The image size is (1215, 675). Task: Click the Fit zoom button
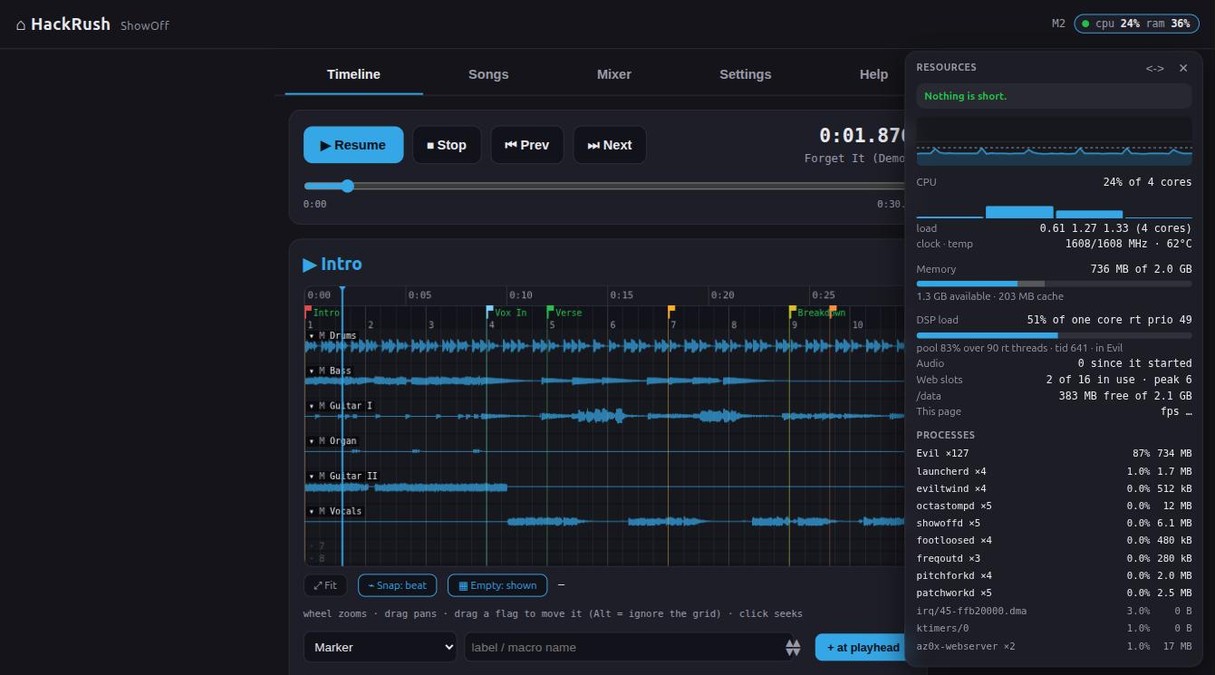tap(325, 585)
